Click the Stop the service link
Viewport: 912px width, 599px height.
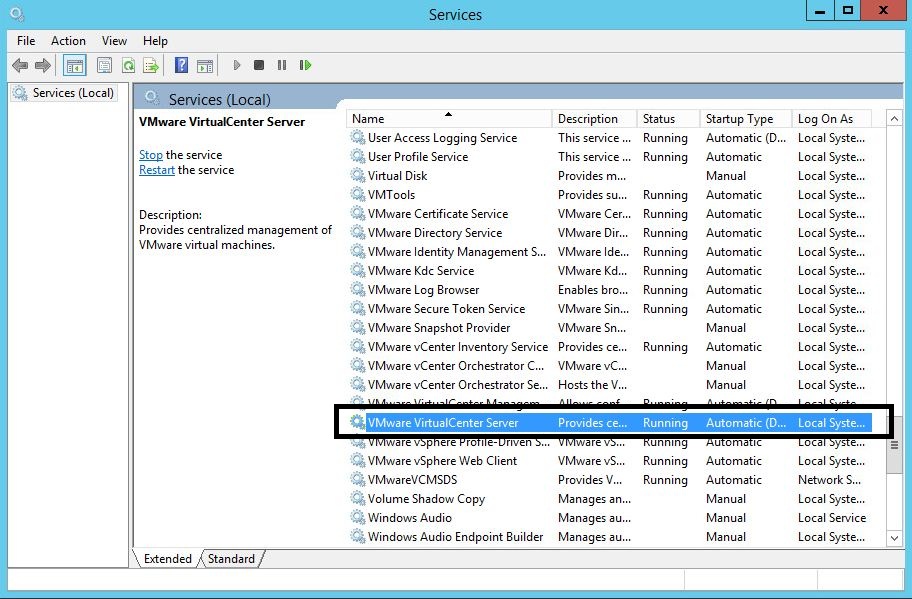151,155
